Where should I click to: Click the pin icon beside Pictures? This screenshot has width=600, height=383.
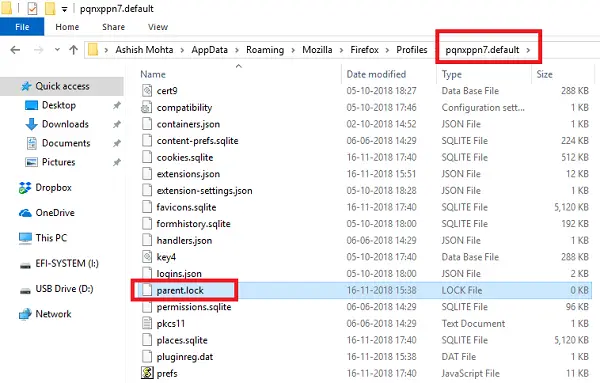[x=117, y=163]
